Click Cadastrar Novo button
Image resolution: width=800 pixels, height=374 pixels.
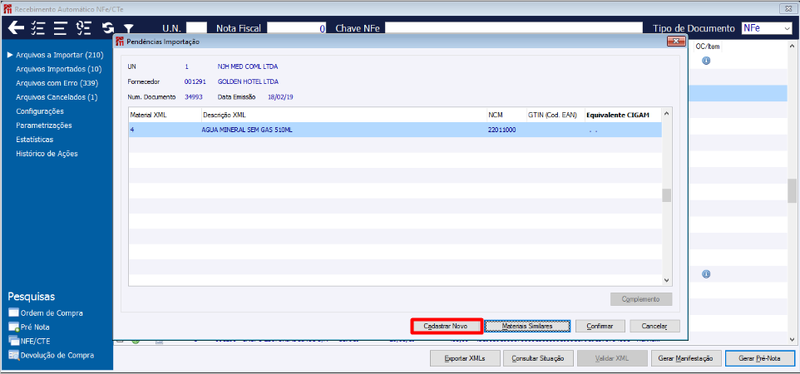click(446, 326)
